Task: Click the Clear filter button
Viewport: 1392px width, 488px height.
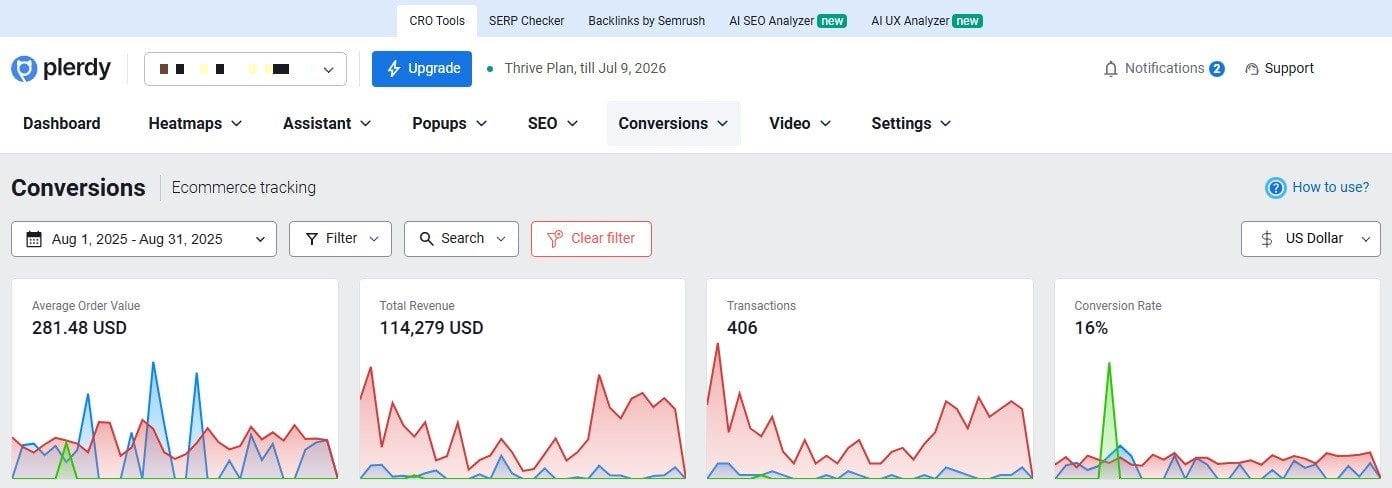Action: point(591,239)
